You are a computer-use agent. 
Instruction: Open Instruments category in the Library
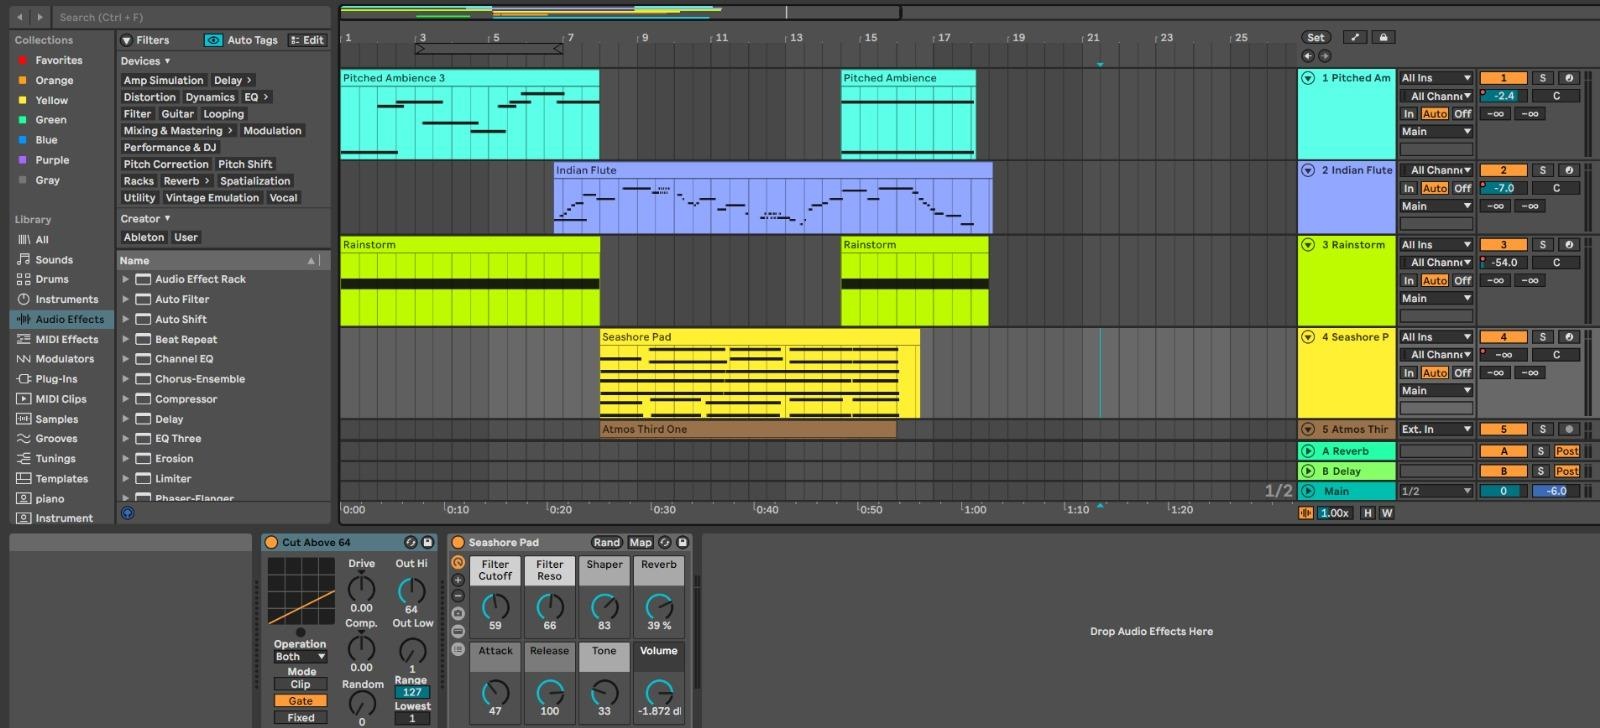pos(66,299)
